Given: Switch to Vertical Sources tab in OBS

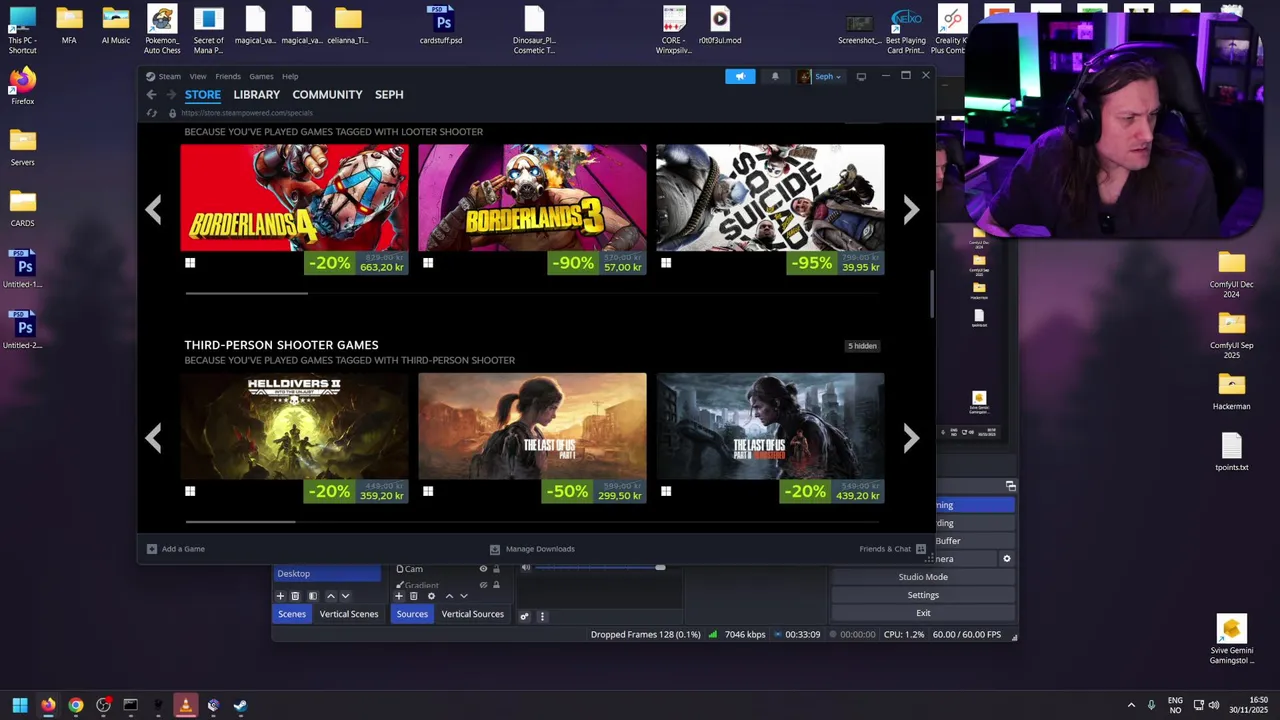Looking at the screenshot, I should [x=472, y=614].
